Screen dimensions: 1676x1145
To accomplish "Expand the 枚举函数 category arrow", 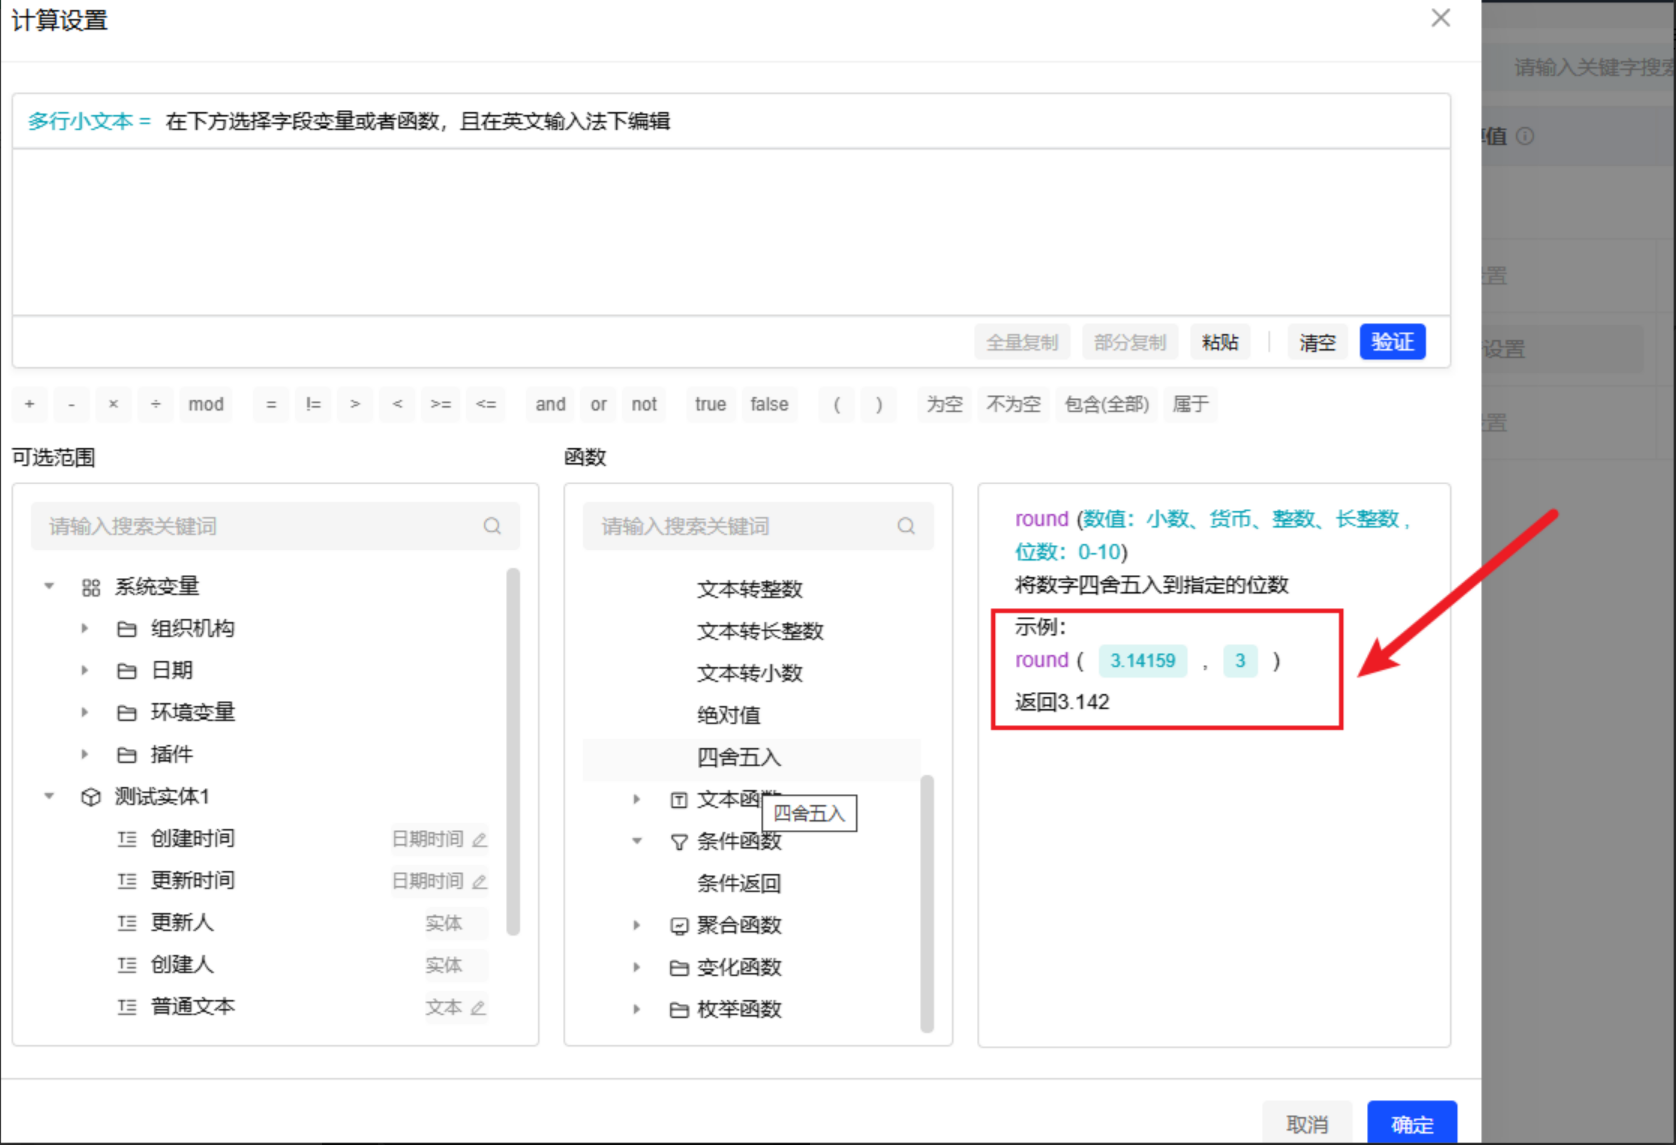I will click(x=637, y=1010).
